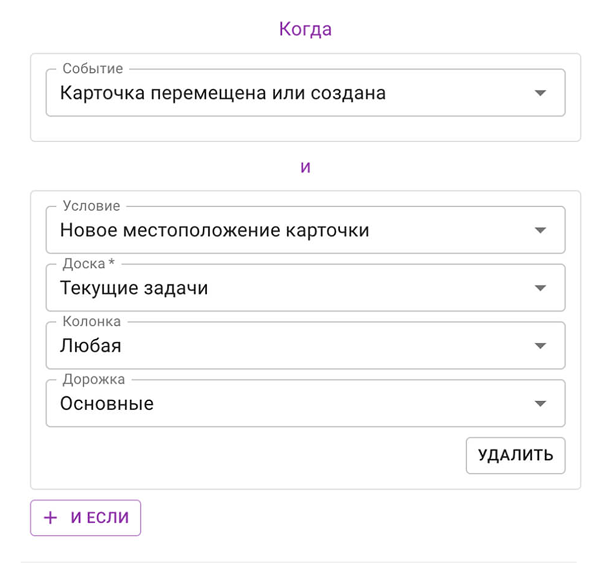Viewport: 600px width, 563px height.
Task: Click the 'Дорожка' field label
Action: pos(94,379)
